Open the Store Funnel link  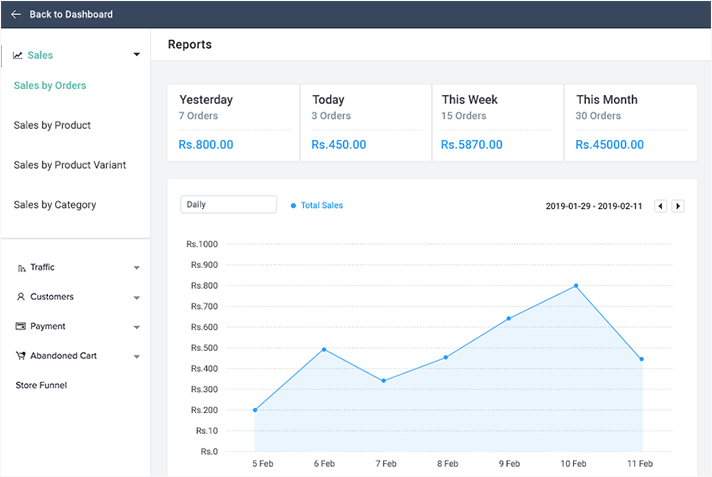tap(41, 385)
